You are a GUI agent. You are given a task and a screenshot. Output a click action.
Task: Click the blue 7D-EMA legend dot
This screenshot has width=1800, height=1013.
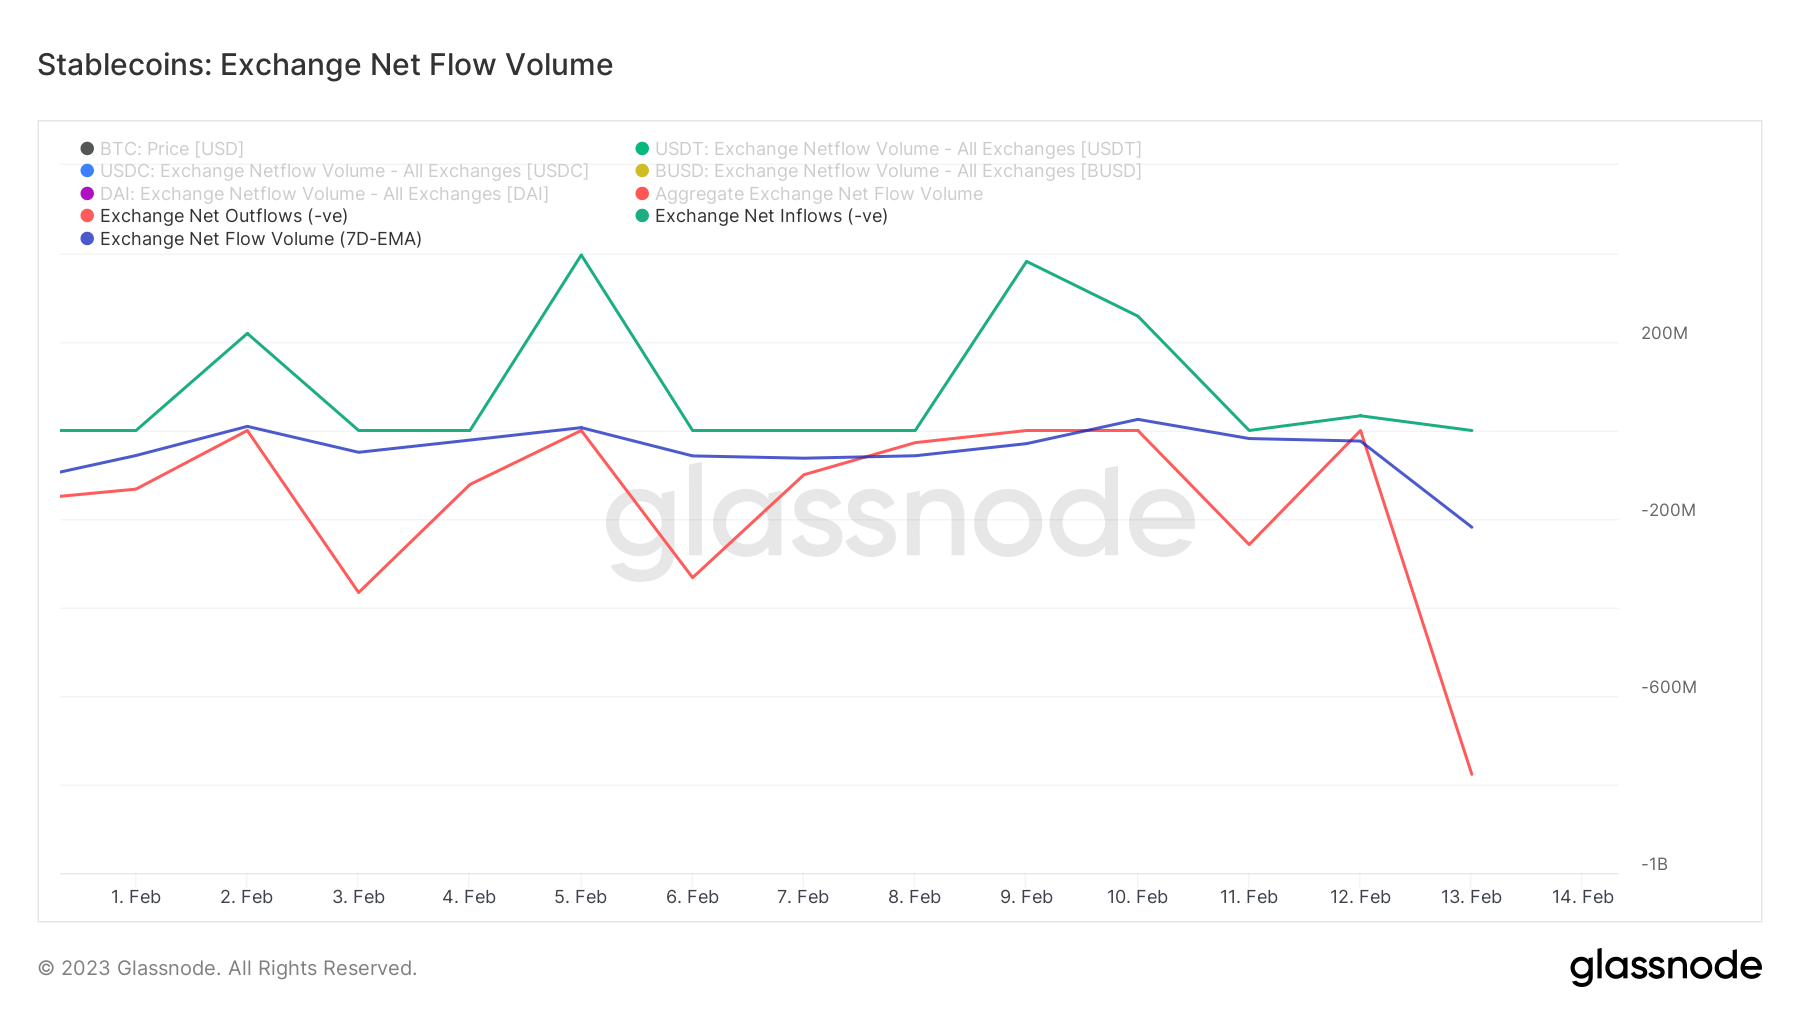(87, 239)
